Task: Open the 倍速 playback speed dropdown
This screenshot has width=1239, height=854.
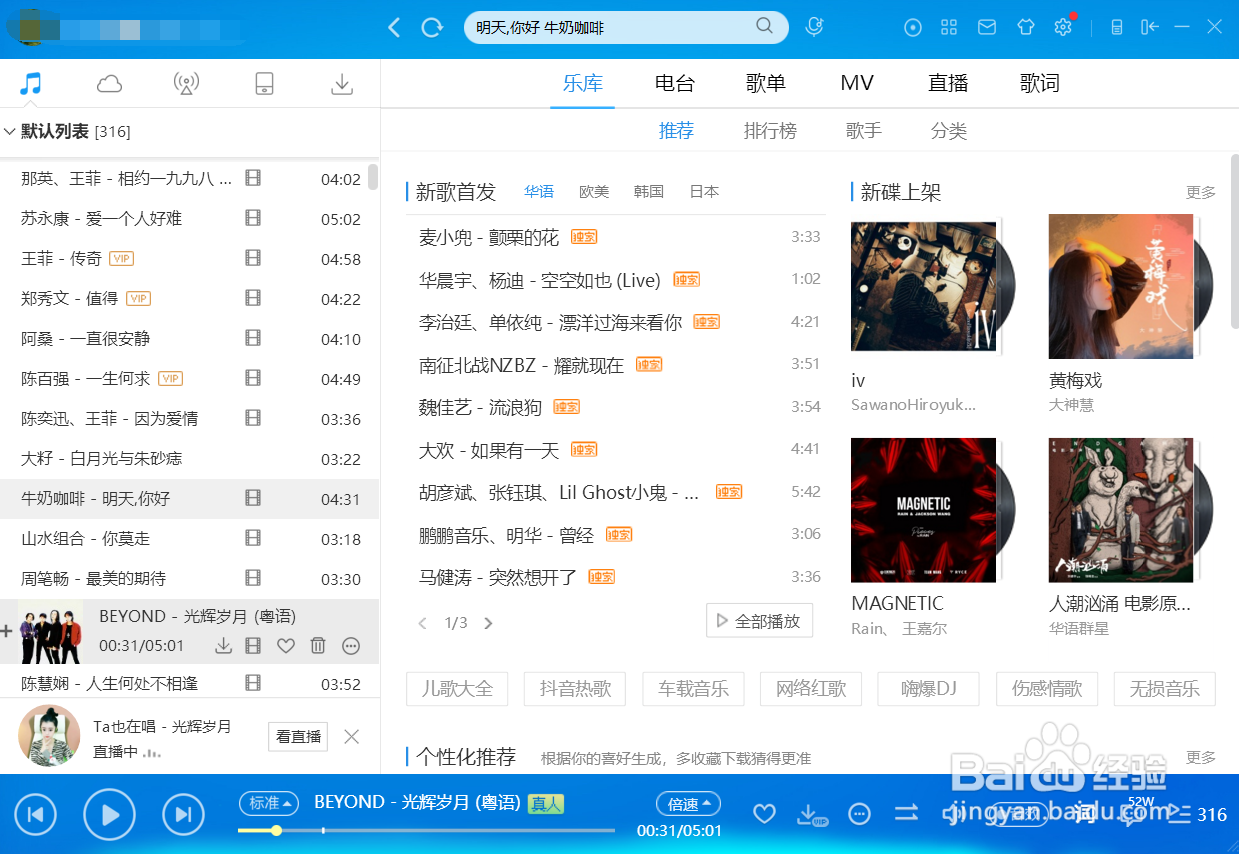Action: 688,804
